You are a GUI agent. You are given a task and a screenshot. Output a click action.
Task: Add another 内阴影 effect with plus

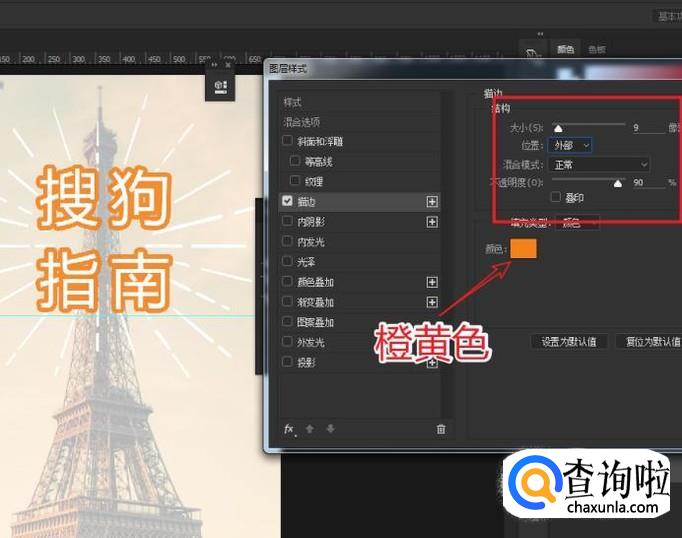pyautogui.click(x=432, y=222)
